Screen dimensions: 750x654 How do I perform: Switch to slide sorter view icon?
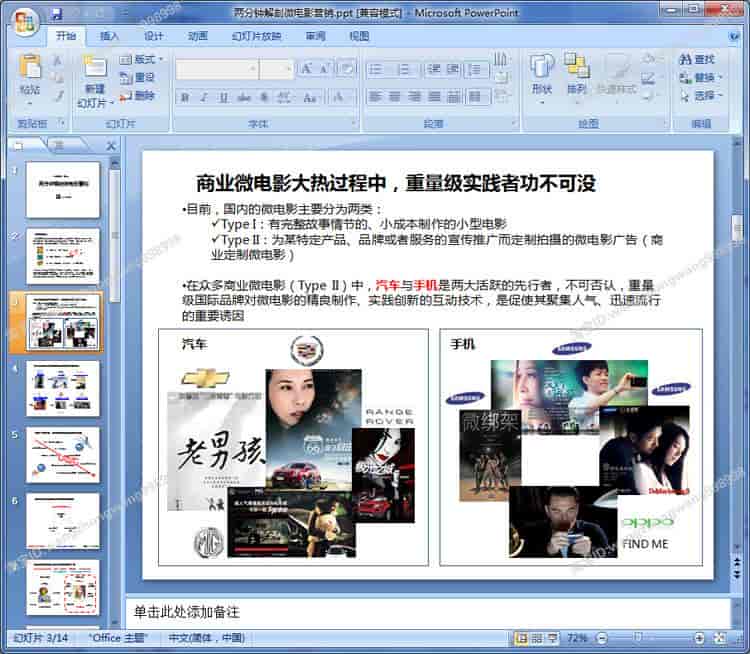point(537,638)
